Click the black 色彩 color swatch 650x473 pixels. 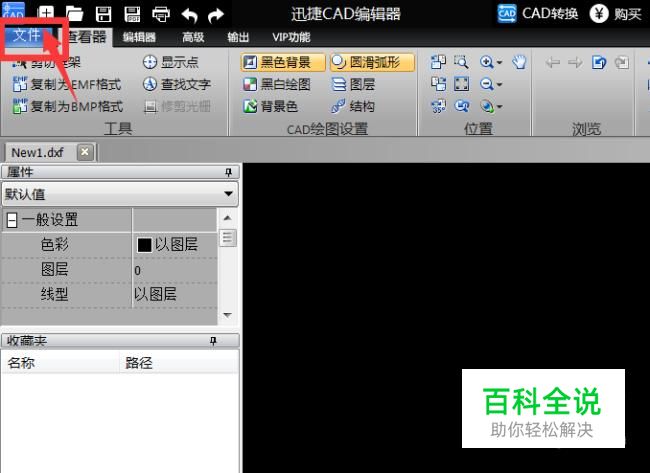(144, 245)
